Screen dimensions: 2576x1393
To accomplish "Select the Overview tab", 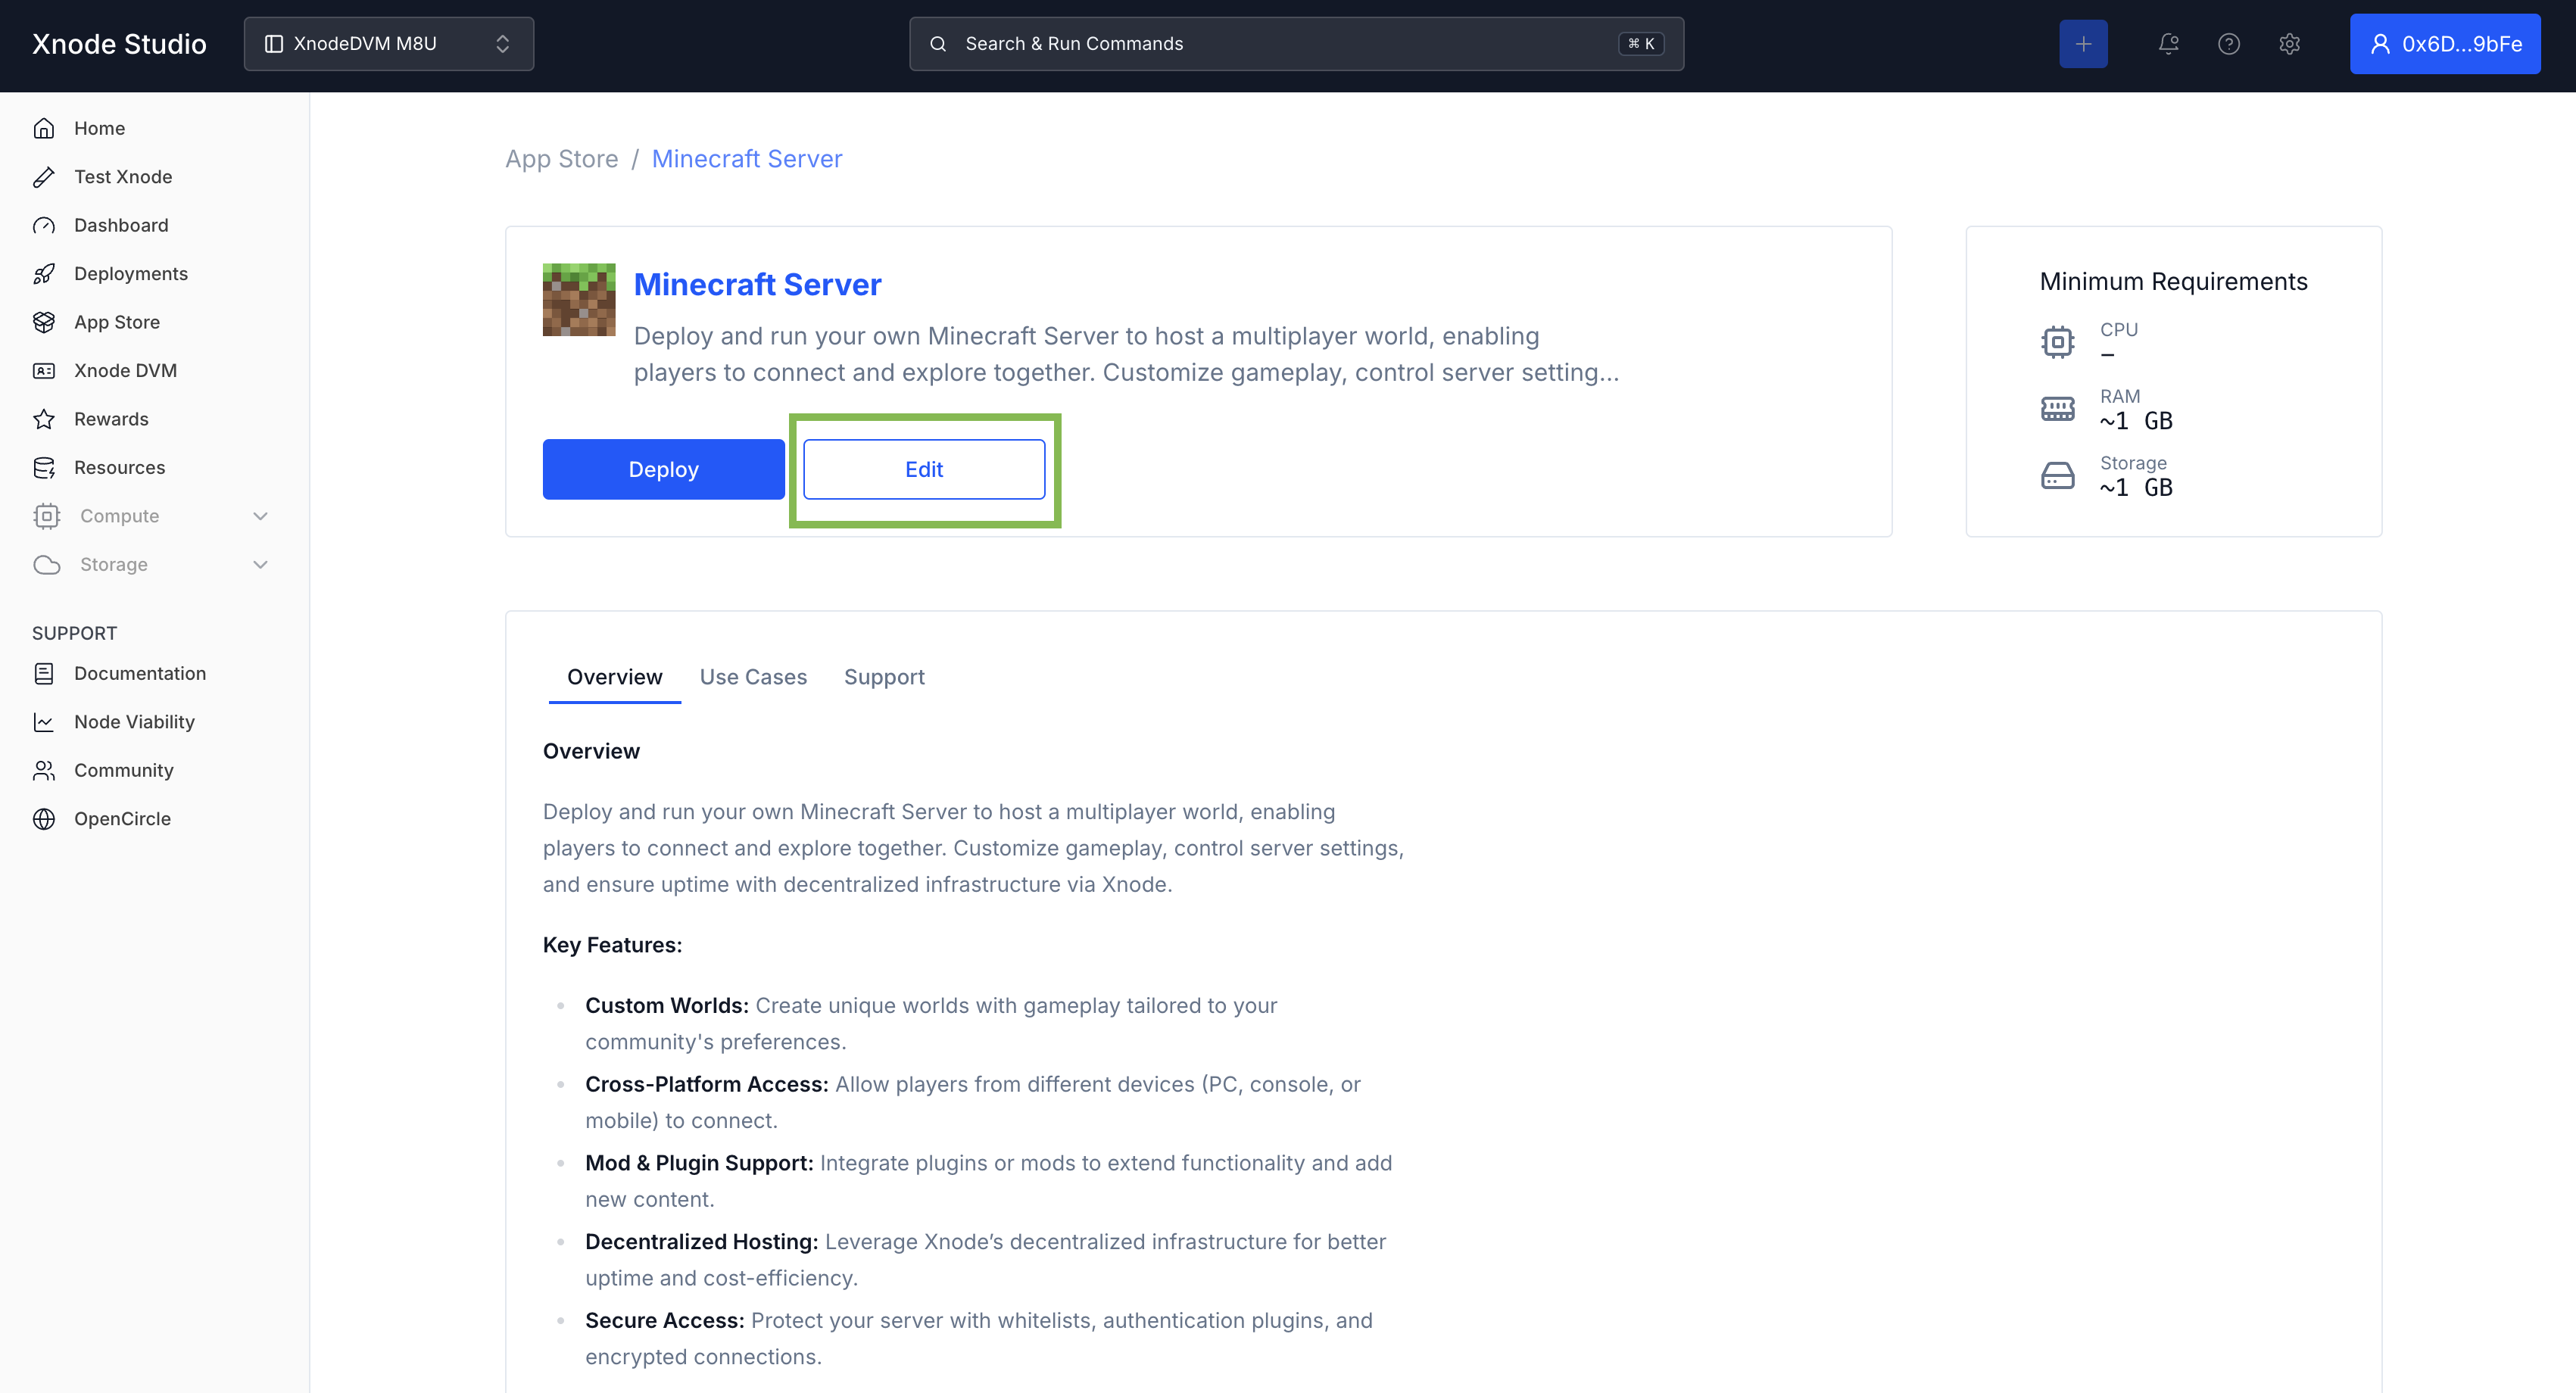I will [x=614, y=677].
